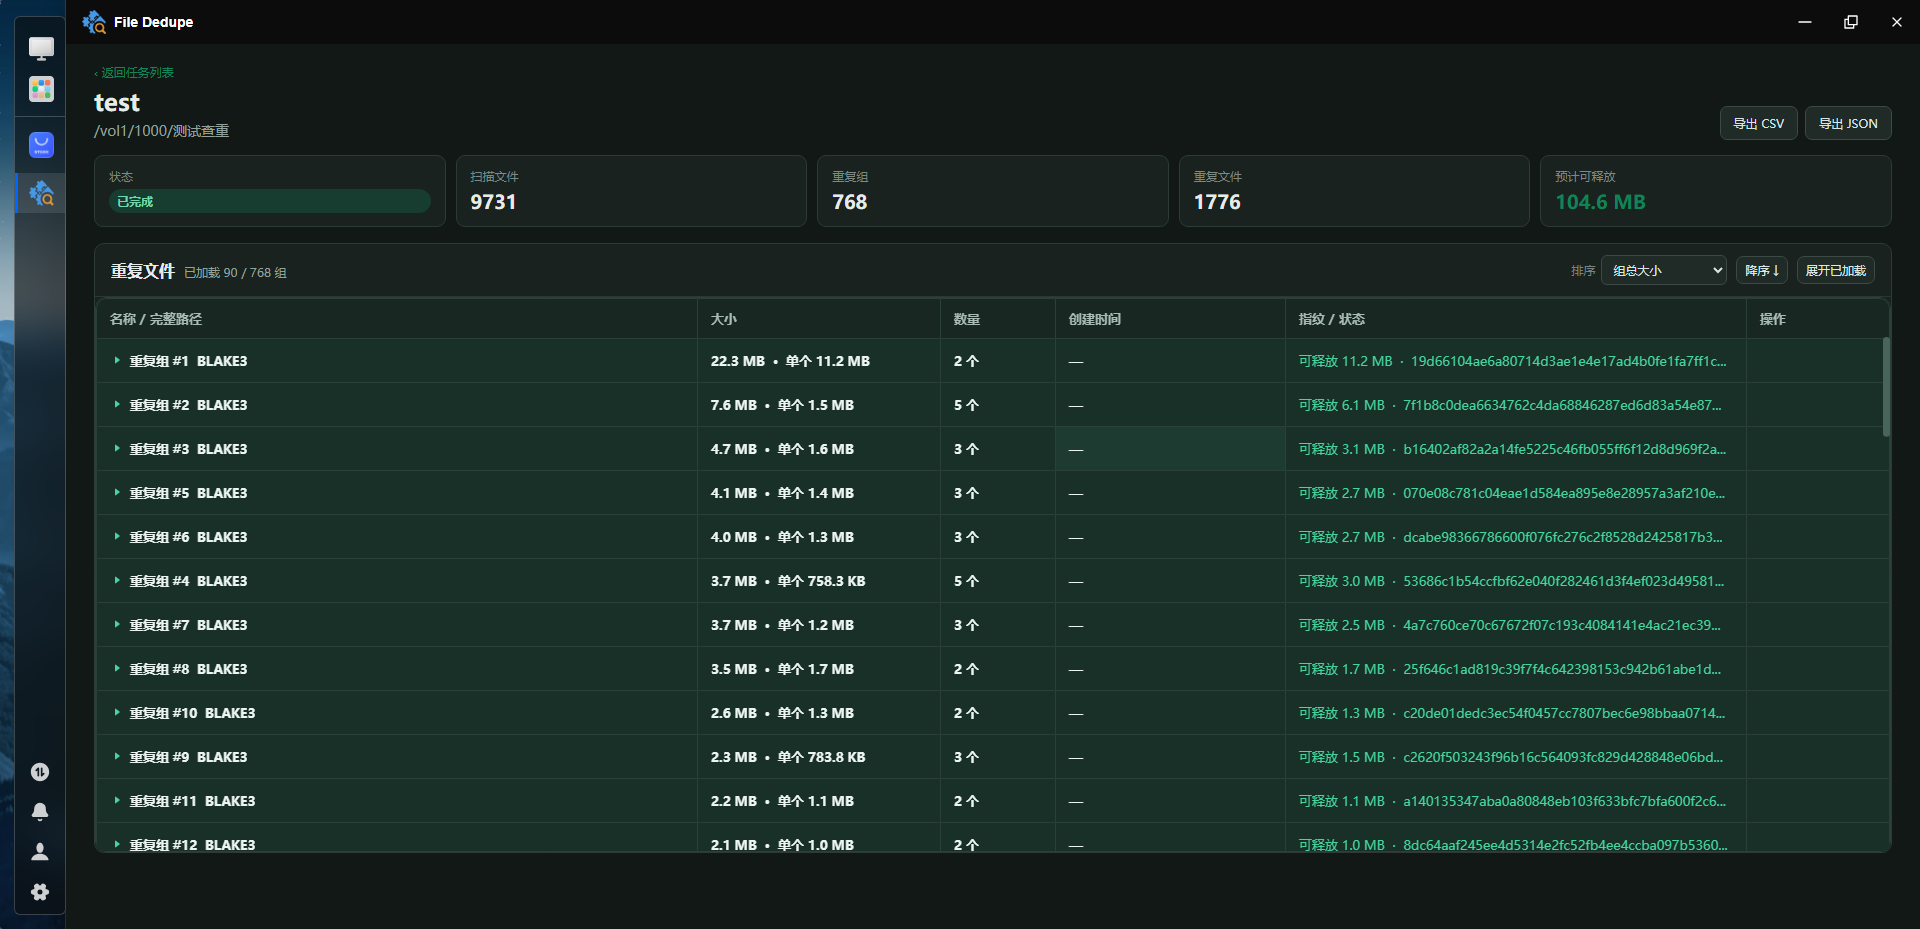Click the 导出 CSV button
1920x929 pixels.
coord(1758,123)
